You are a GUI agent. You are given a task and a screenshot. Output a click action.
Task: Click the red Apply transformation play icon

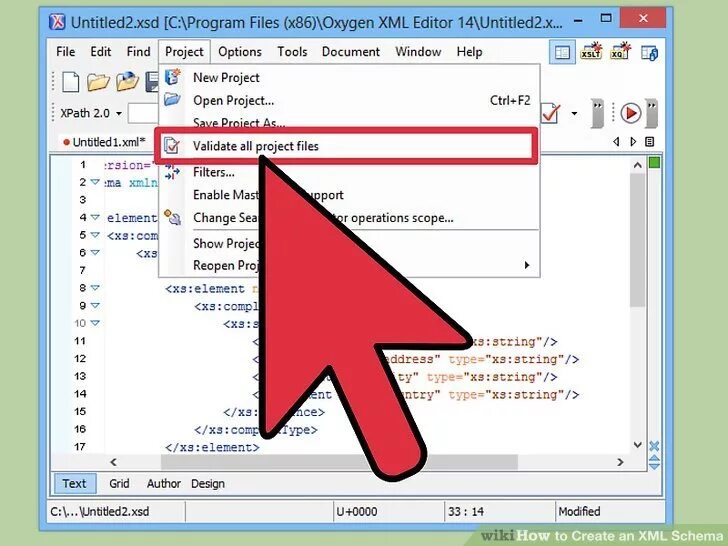[x=630, y=113]
